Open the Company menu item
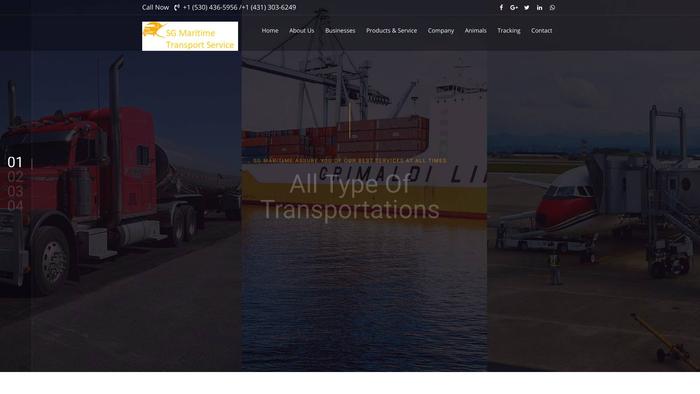Image resolution: width=700 pixels, height=394 pixels. (441, 31)
